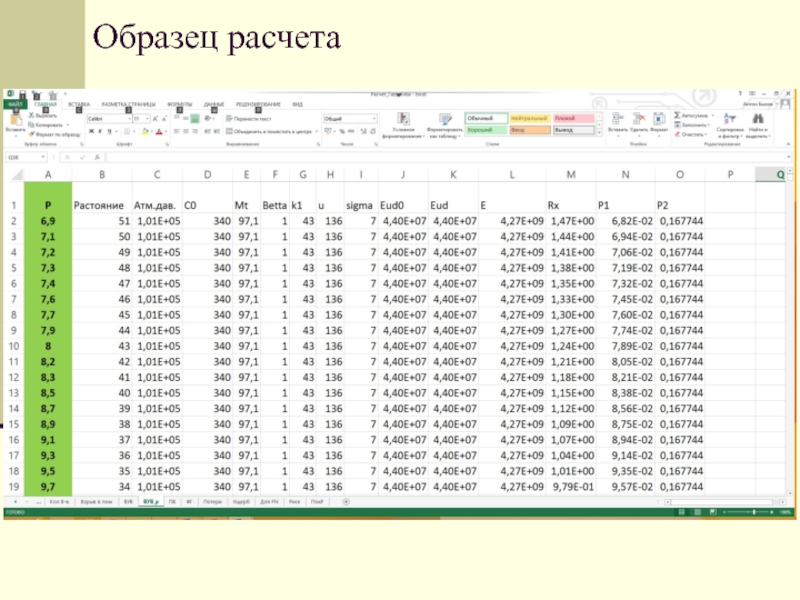Open the Clear (Очистить) dropdown
The image size is (800, 600).
pyautogui.click(x=691, y=135)
